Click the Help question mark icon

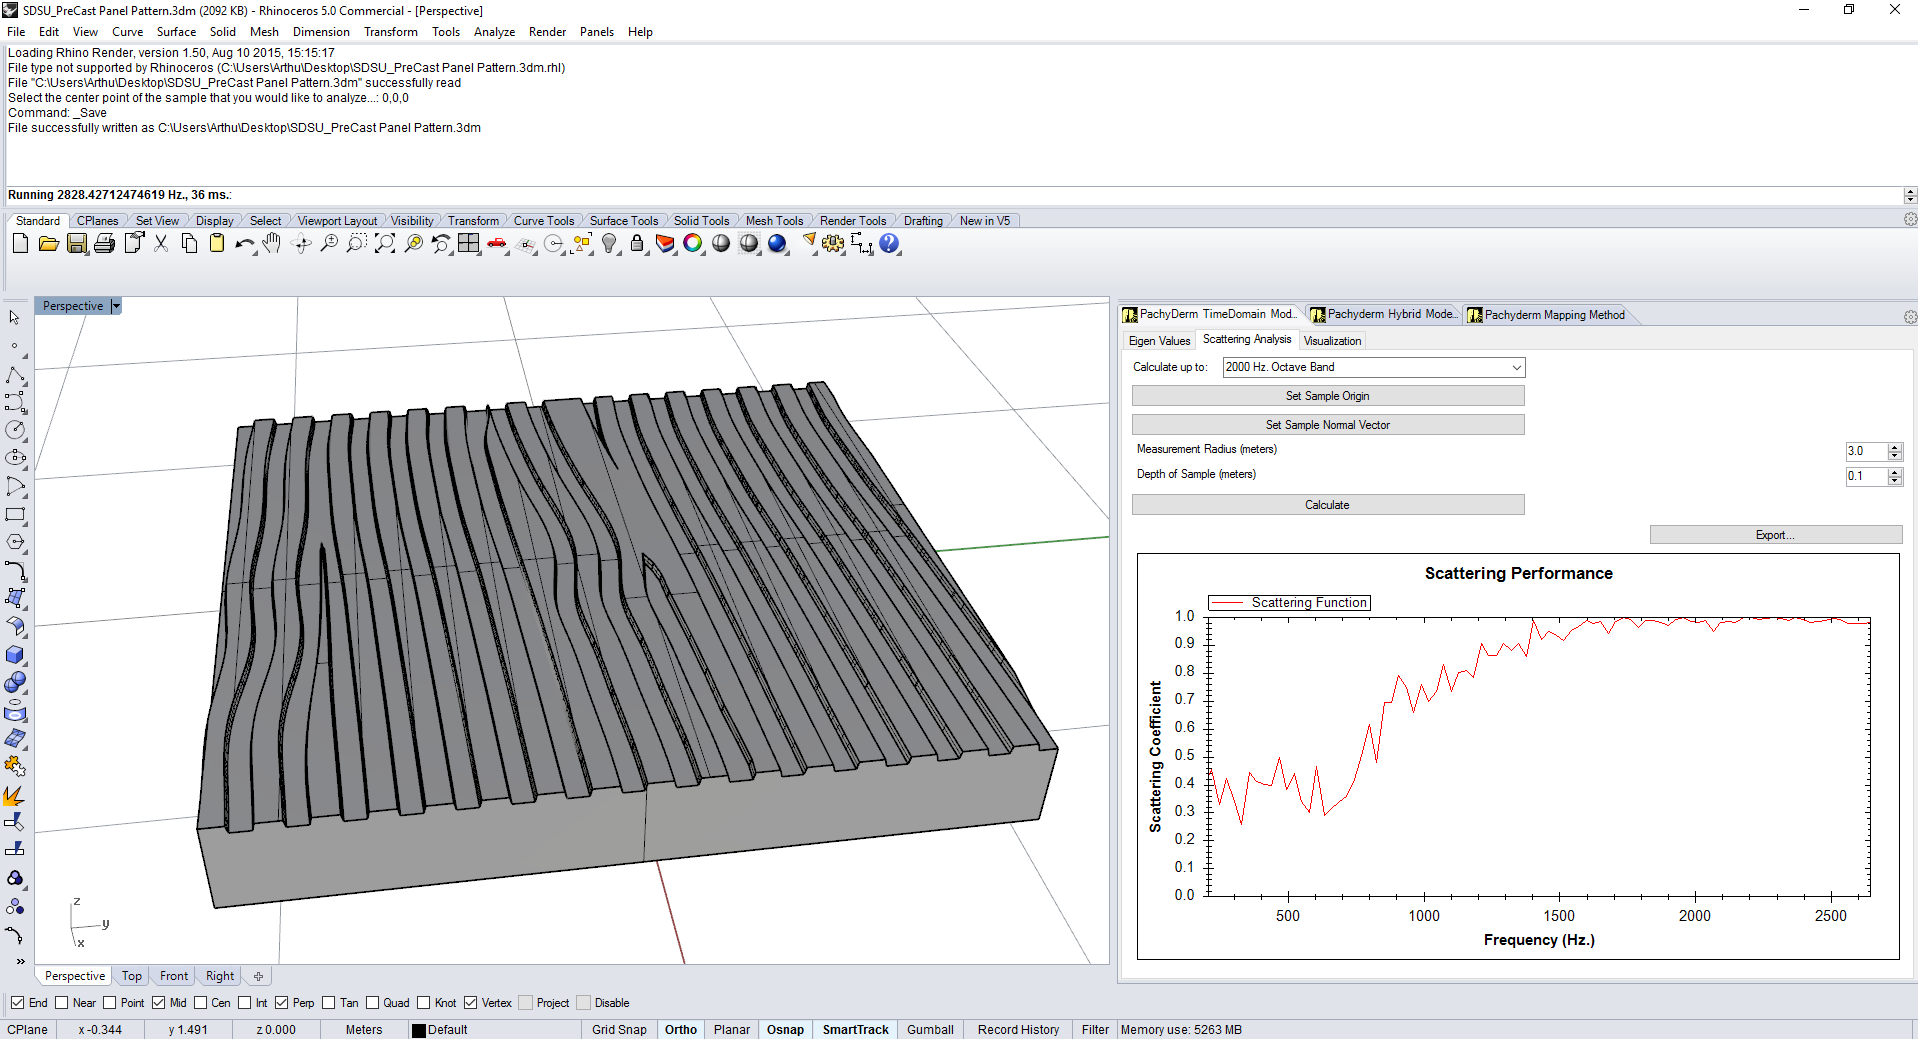pyautogui.click(x=889, y=244)
